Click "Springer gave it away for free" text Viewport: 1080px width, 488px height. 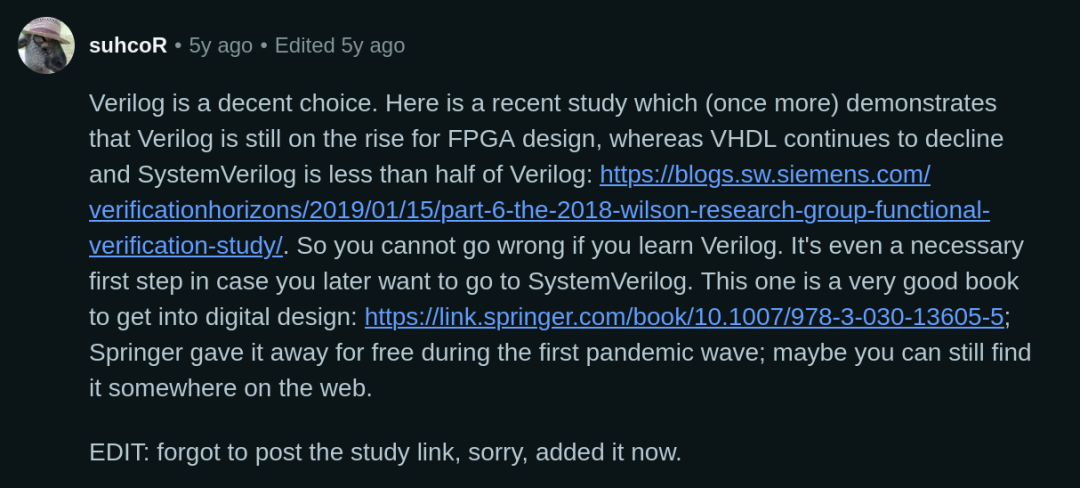click(254, 352)
